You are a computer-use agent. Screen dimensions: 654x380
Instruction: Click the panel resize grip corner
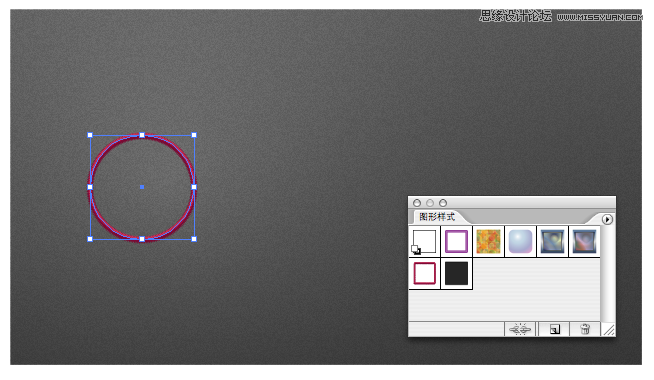coord(609,330)
